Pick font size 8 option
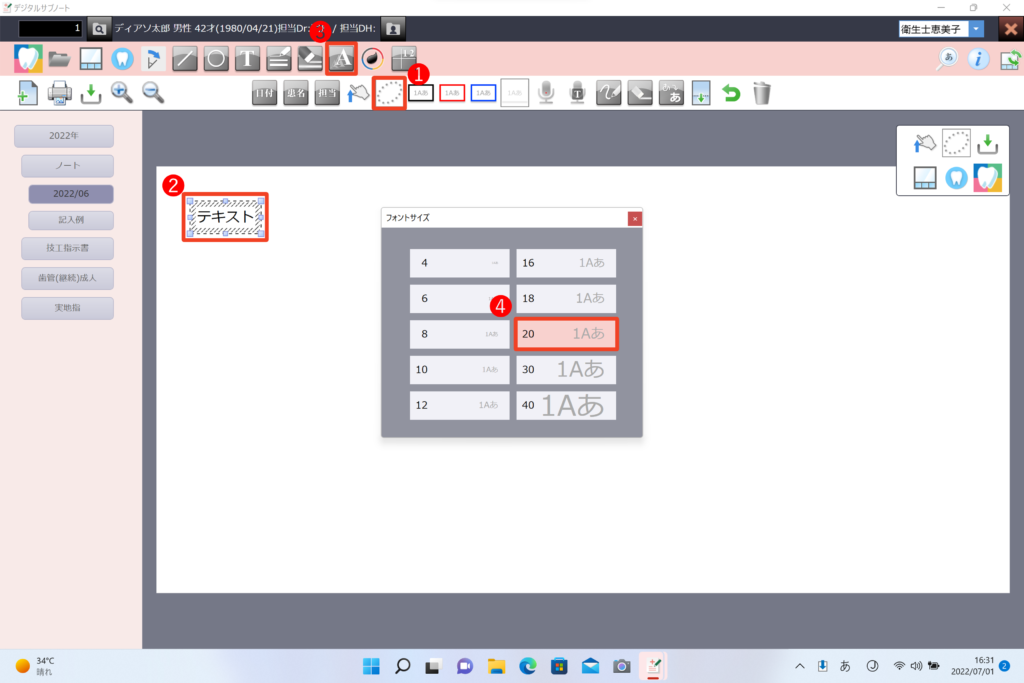This screenshot has width=1024, height=683. (459, 334)
